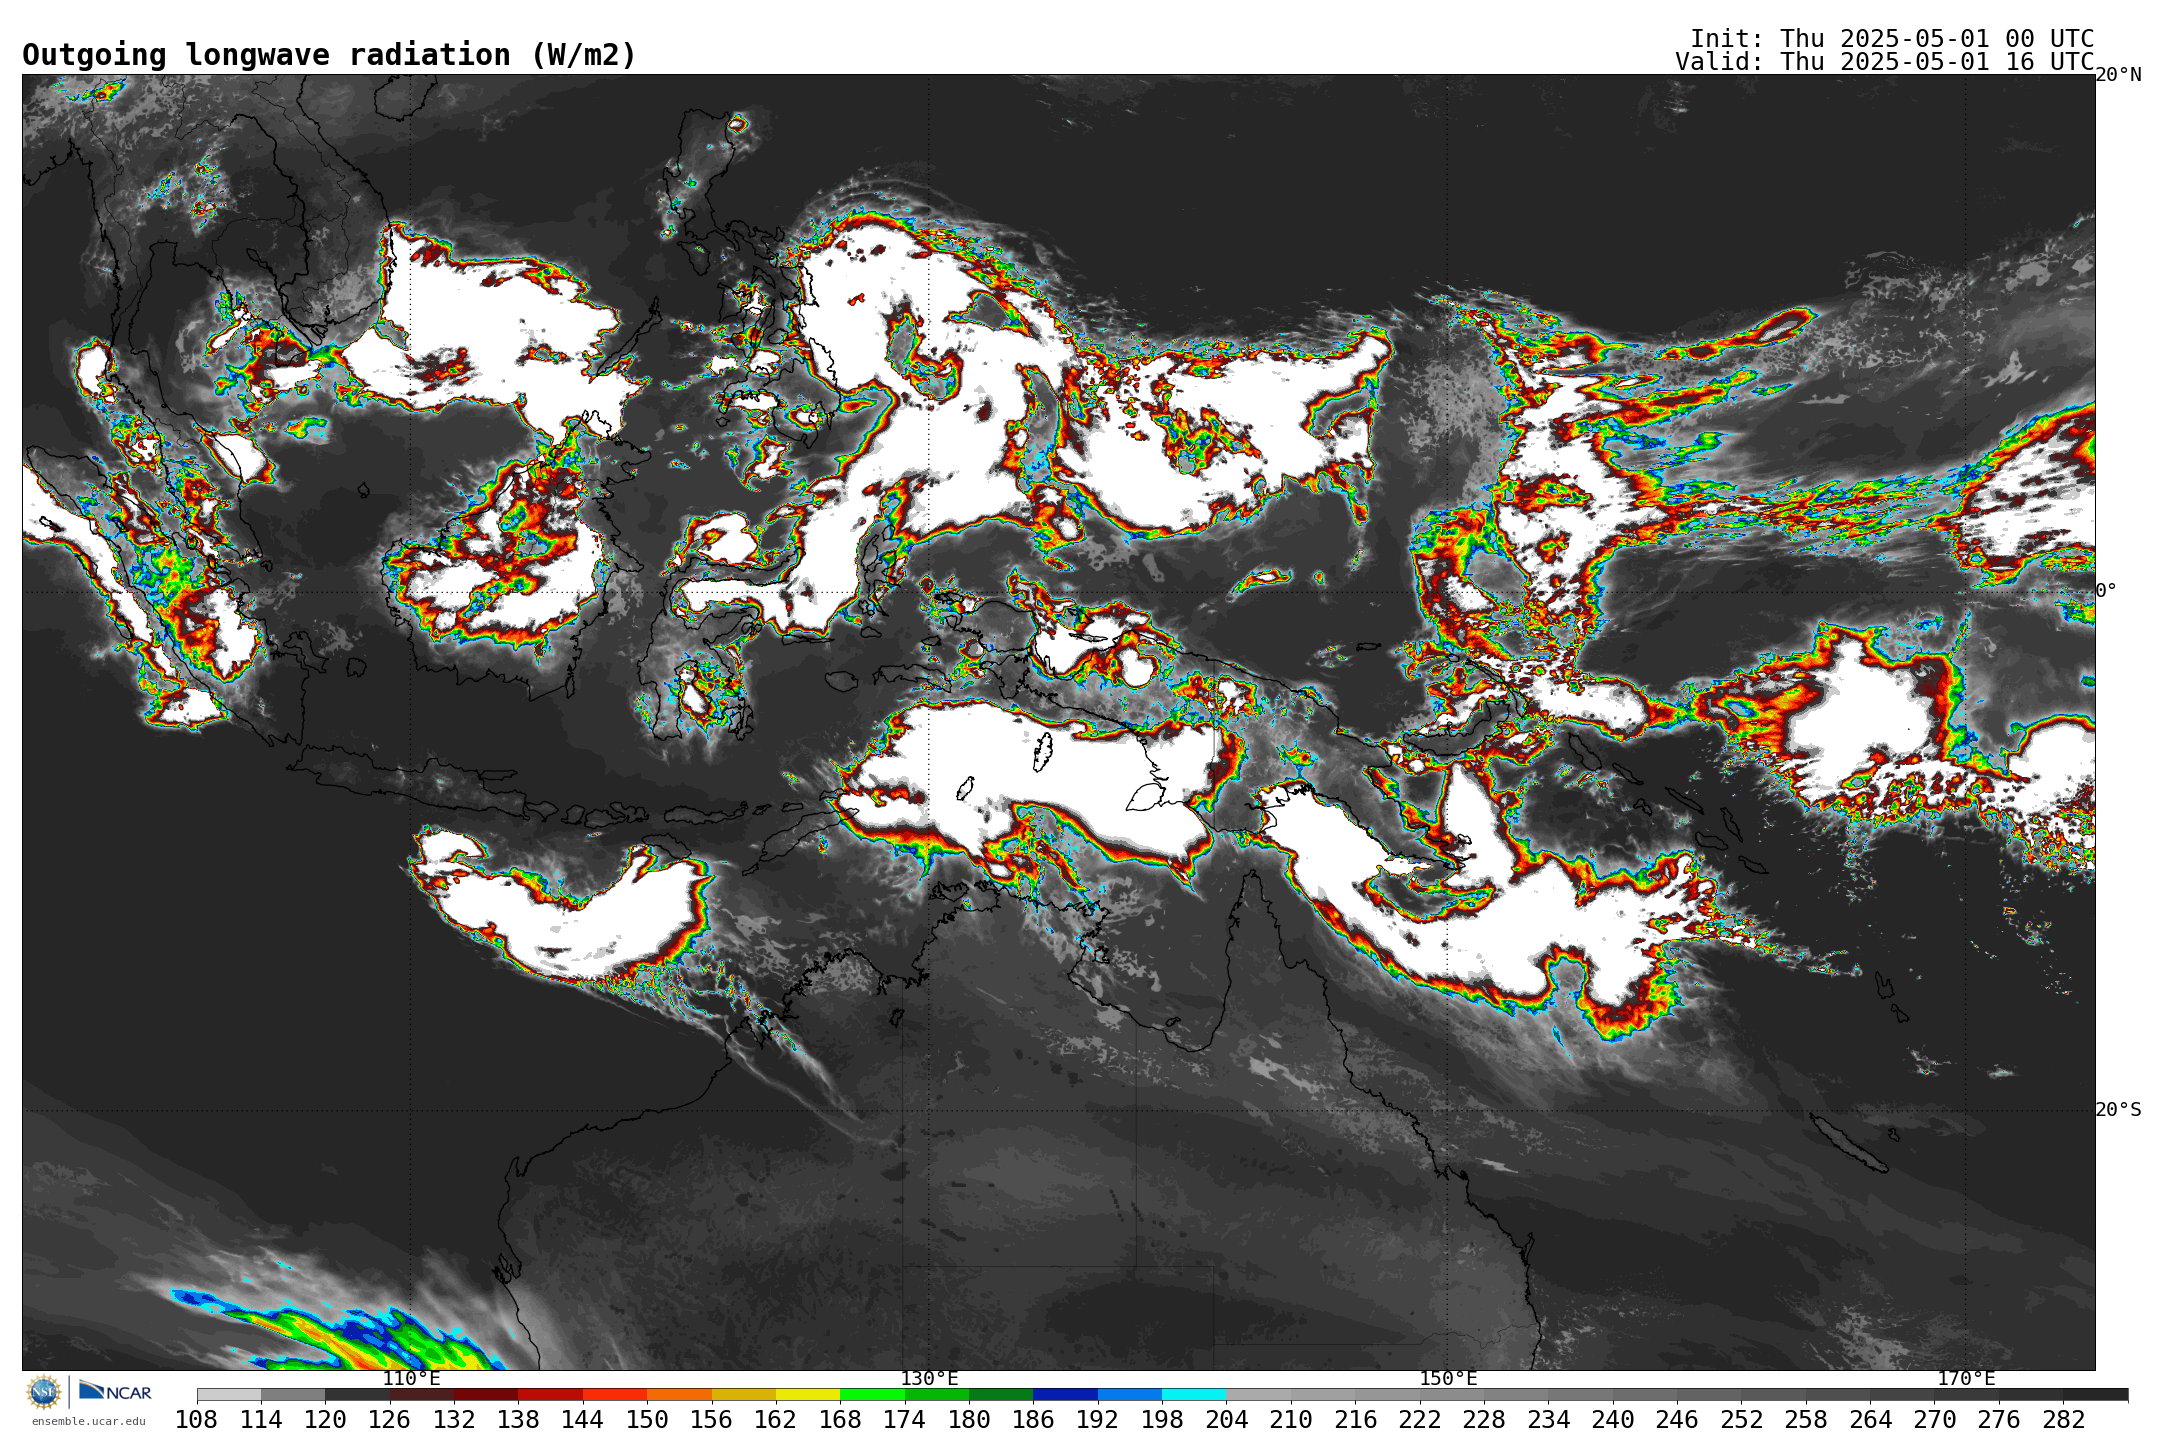Pick the bright green swatch between 168 and 174
The width and height of the screenshot is (2160, 1433).
click(872, 1394)
